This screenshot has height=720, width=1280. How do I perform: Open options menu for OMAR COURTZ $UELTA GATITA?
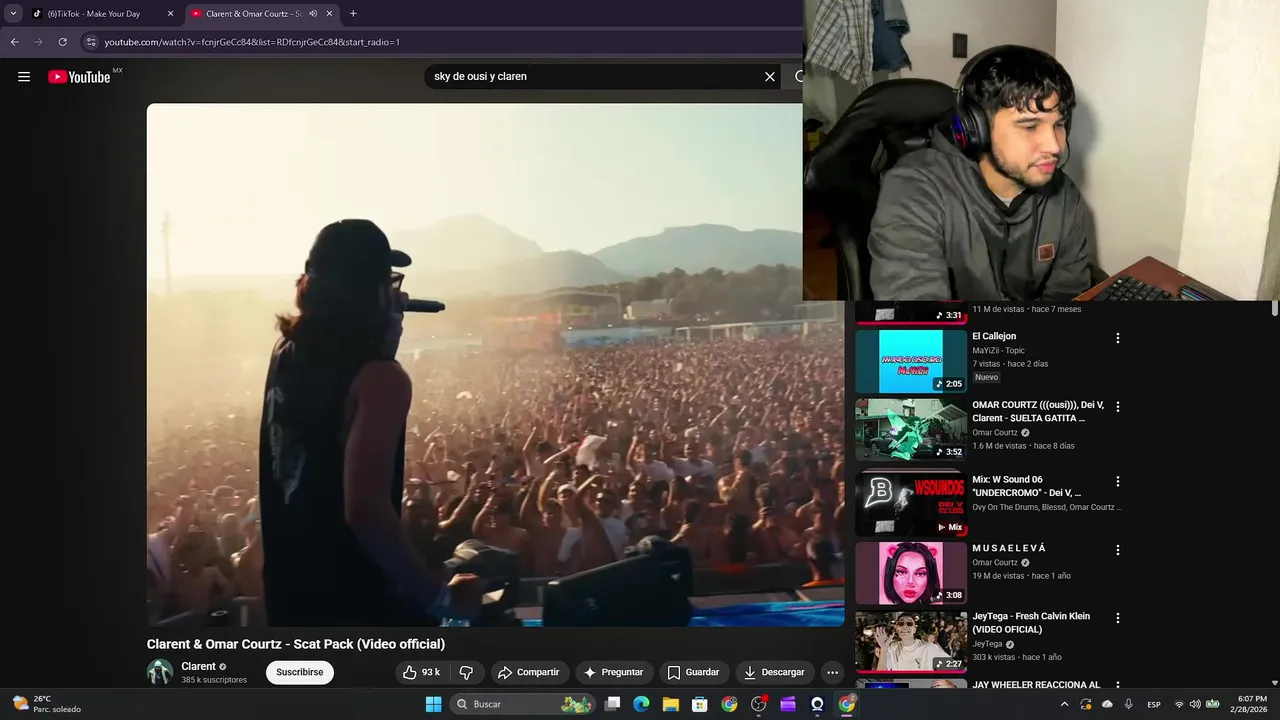(1118, 407)
